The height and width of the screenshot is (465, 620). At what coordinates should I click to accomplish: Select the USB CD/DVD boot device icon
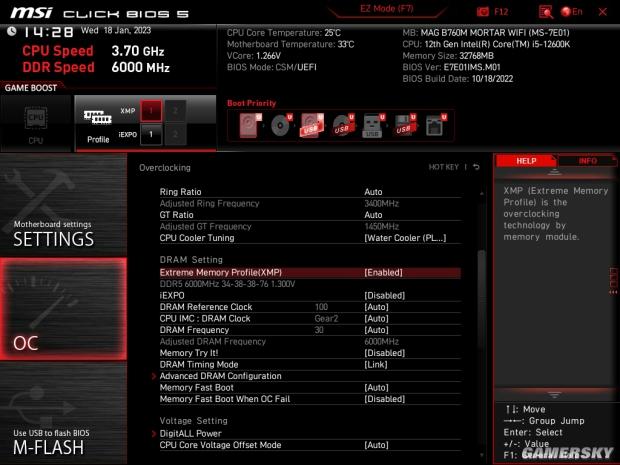(x=343, y=125)
